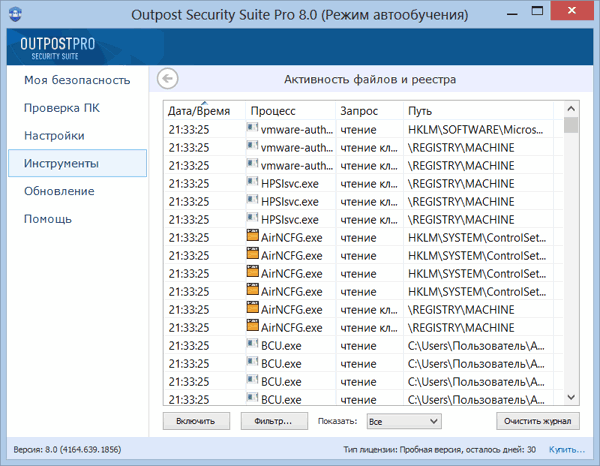Follow the Купить... link
This screenshot has height=466, width=600.
tap(566, 450)
